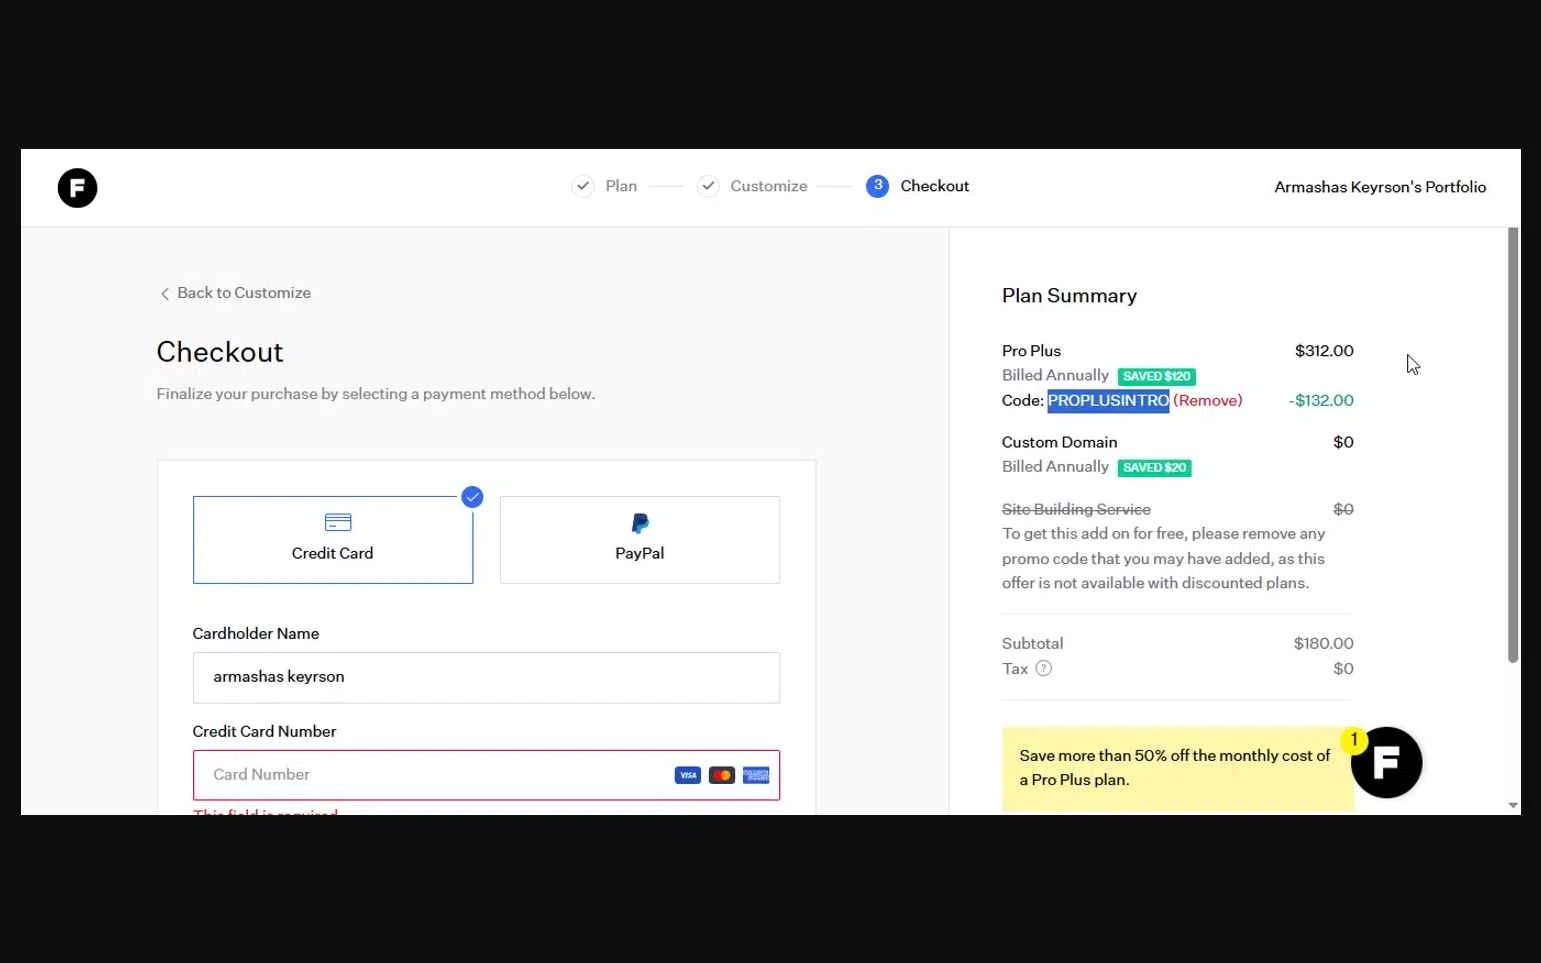Click the Card Number input field
Viewport: 1541px width, 963px height.
pyautogui.click(x=486, y=775)
